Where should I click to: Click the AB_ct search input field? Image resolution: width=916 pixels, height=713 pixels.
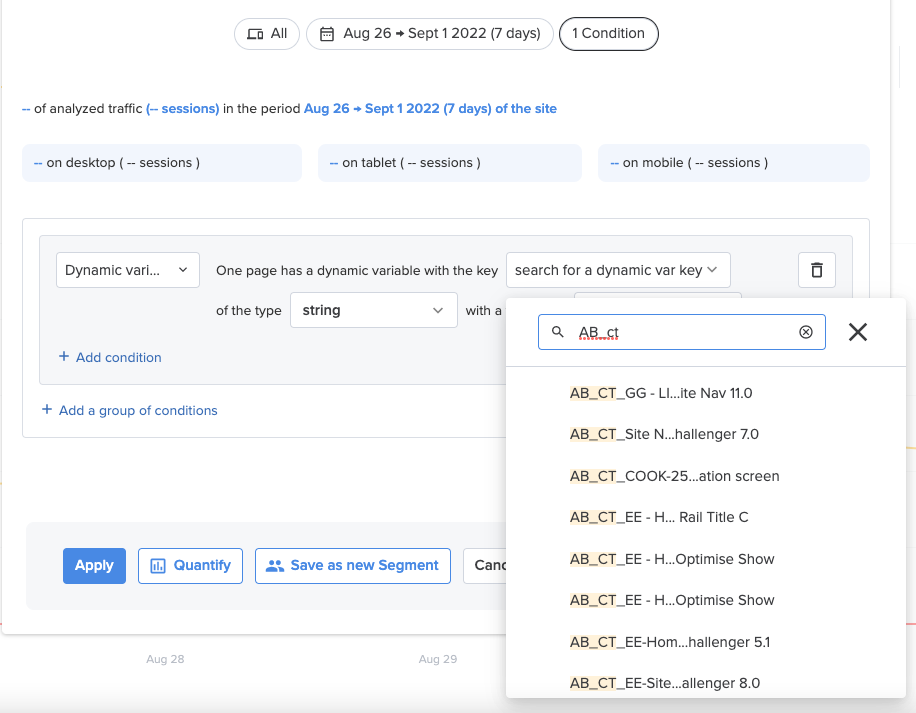click(682, 332)
